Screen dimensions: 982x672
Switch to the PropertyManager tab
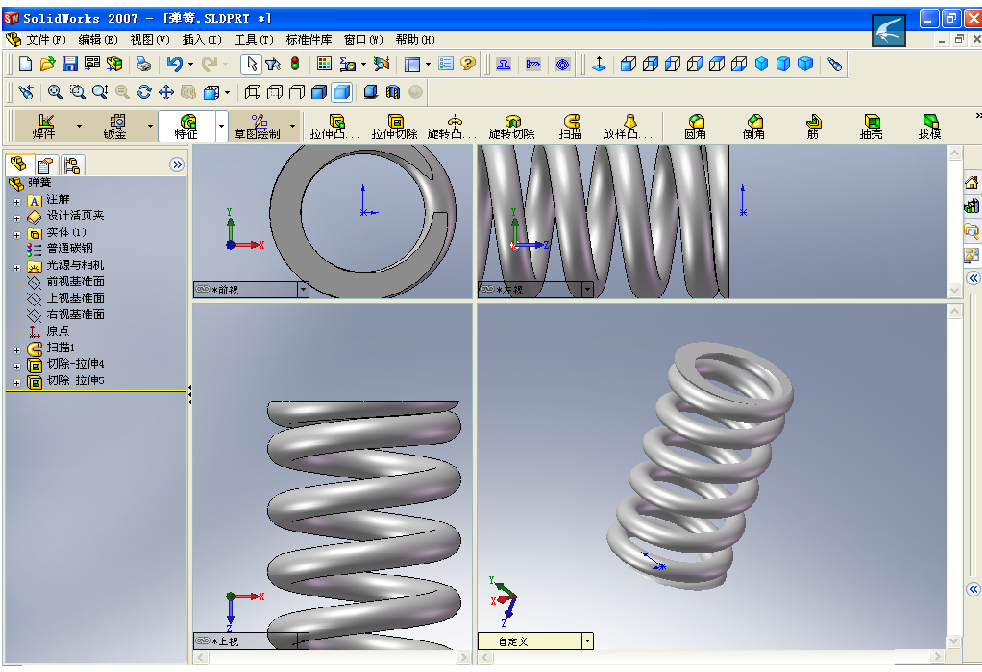pyautogui.click(x=46, y=165)
